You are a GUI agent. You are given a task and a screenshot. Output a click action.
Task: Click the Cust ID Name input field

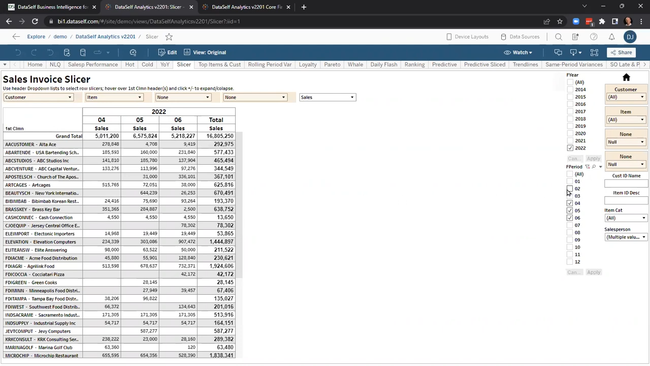click(x=626, y=183)
